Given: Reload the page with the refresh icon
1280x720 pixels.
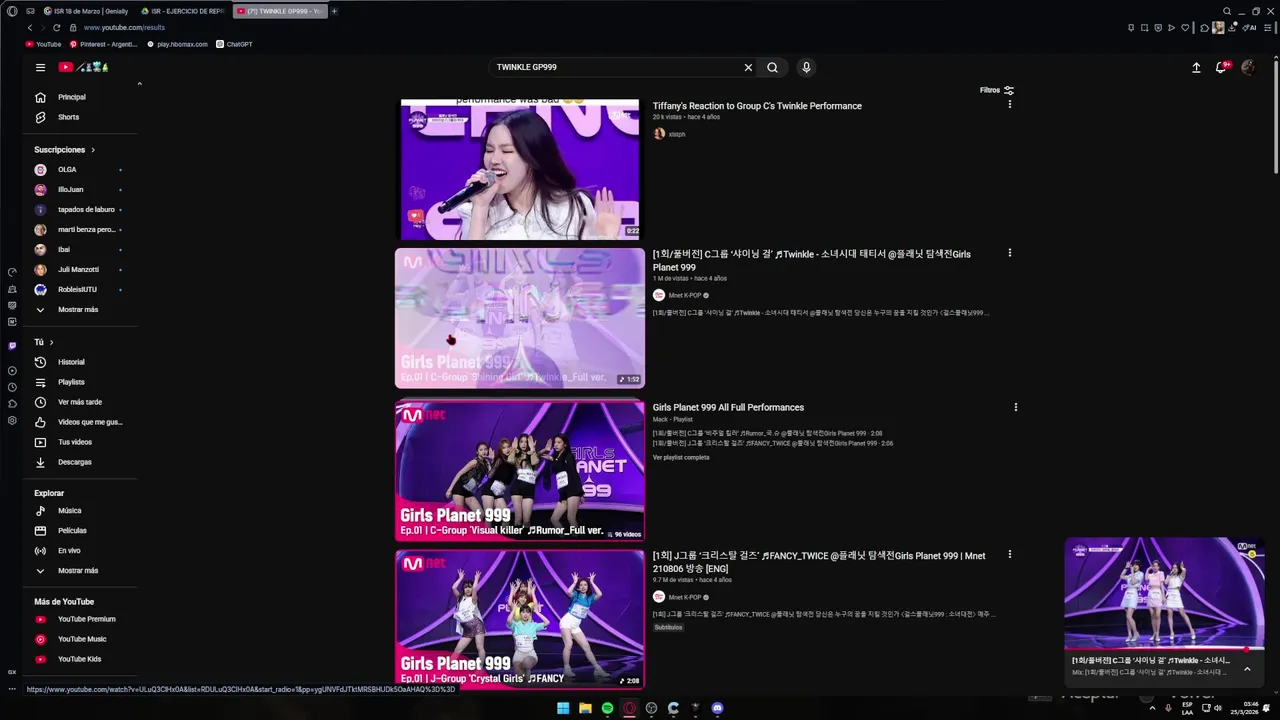Looking at the screenshot, I should coord(58,28).
